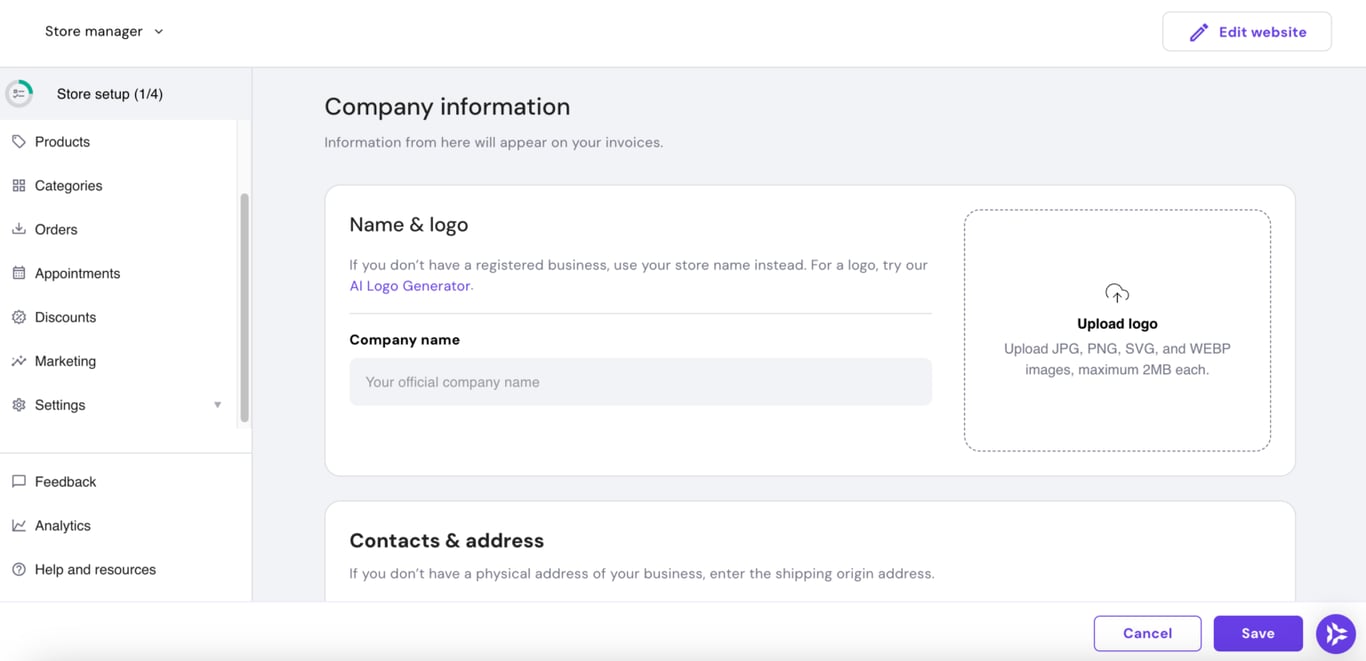Save the company information

pos(1257,633)
